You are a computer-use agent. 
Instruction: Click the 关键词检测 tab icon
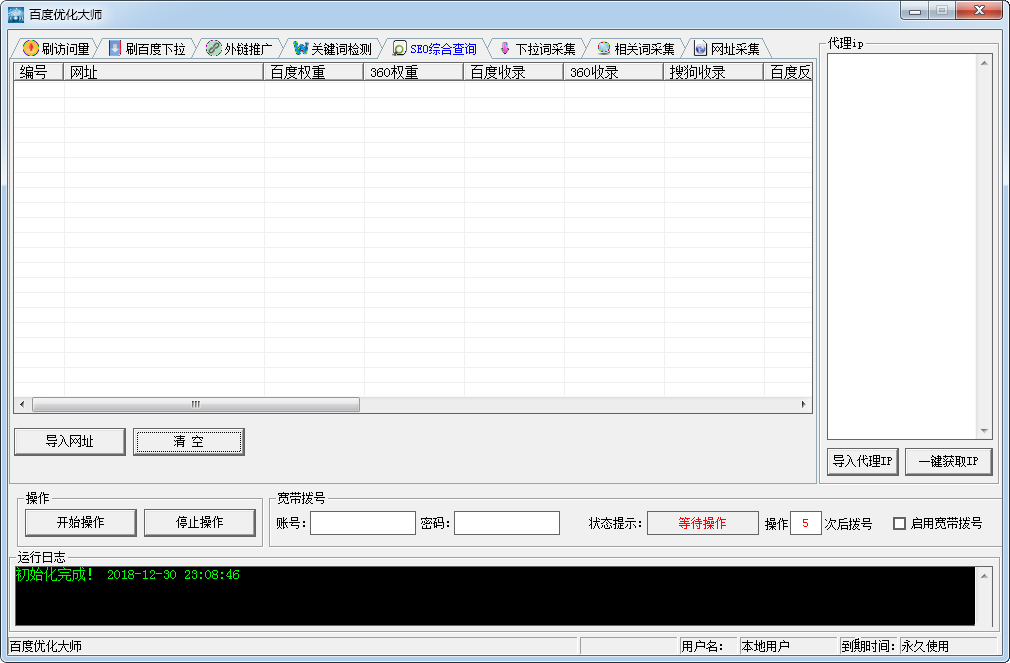pyautogui.click(x=300, y=48)
